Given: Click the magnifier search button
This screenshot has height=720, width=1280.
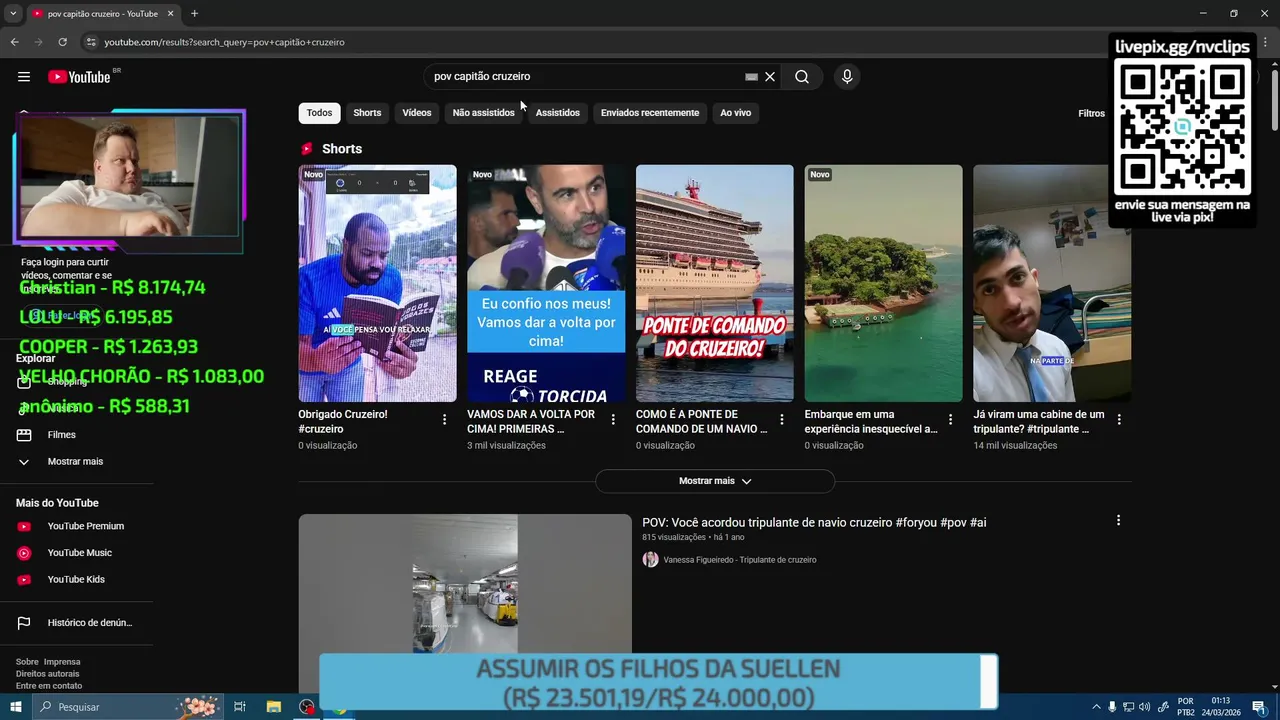Looking at the screenshot, I should 802,77.
